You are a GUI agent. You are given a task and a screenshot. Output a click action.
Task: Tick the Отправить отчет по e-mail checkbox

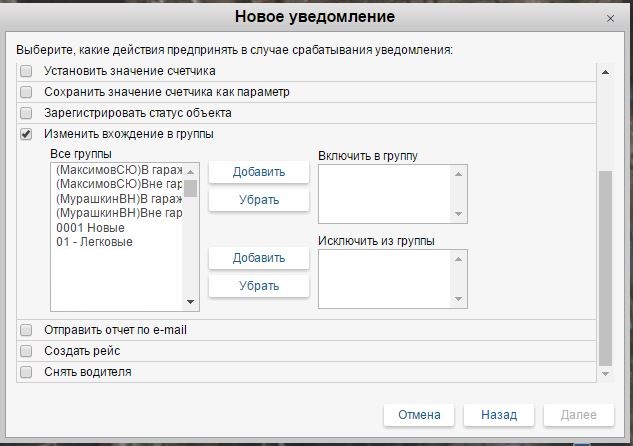click(27, 330)
